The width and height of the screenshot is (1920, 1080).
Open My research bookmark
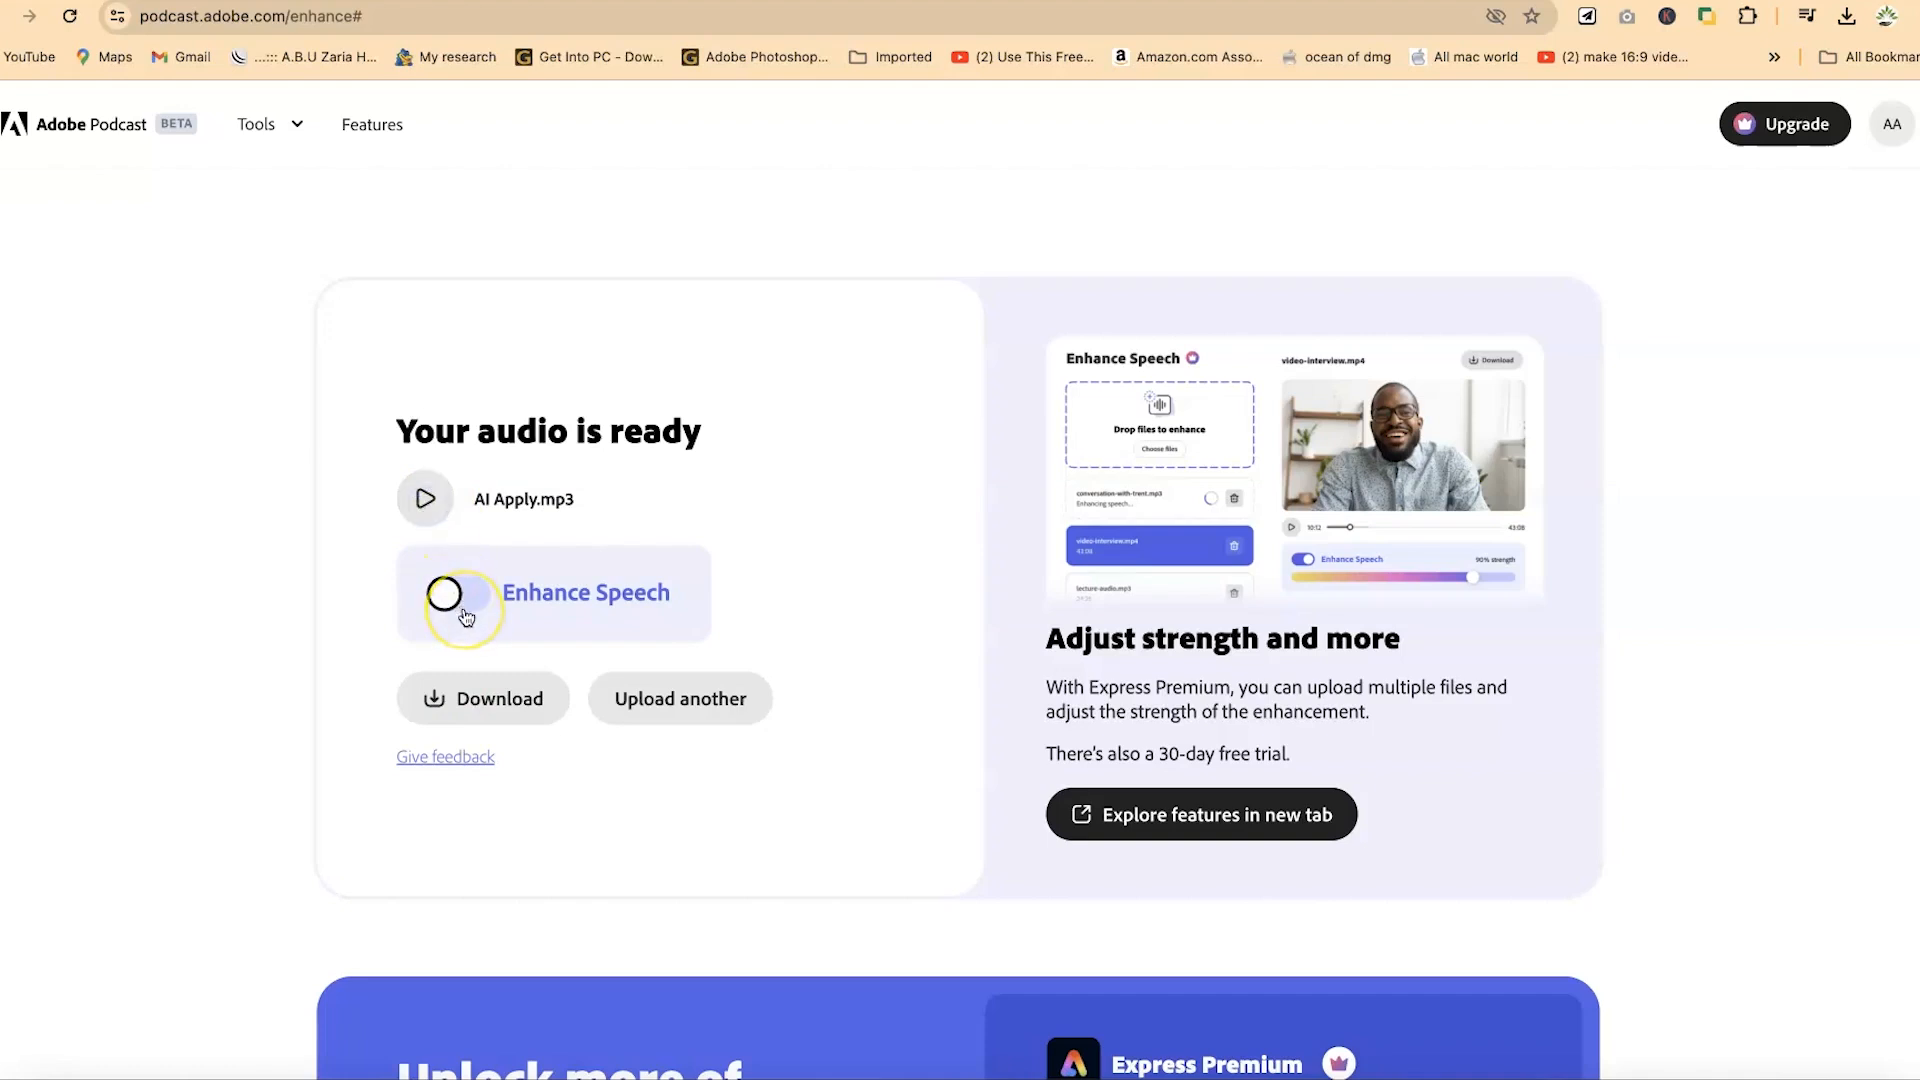446,57
